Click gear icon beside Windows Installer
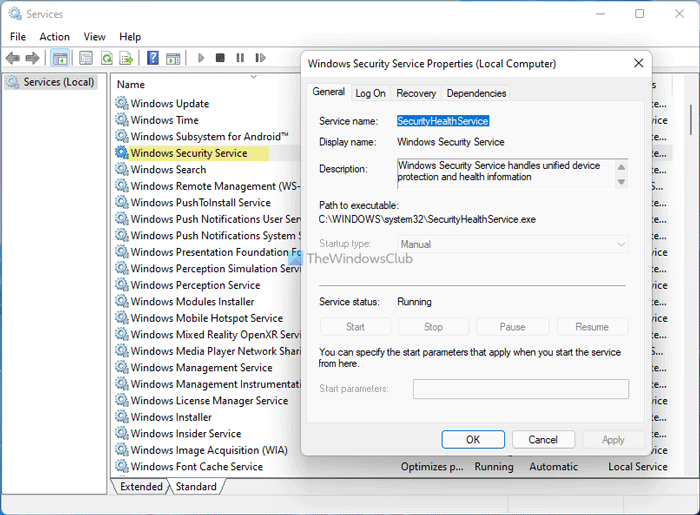700x515 pixels. coord(121,417)
